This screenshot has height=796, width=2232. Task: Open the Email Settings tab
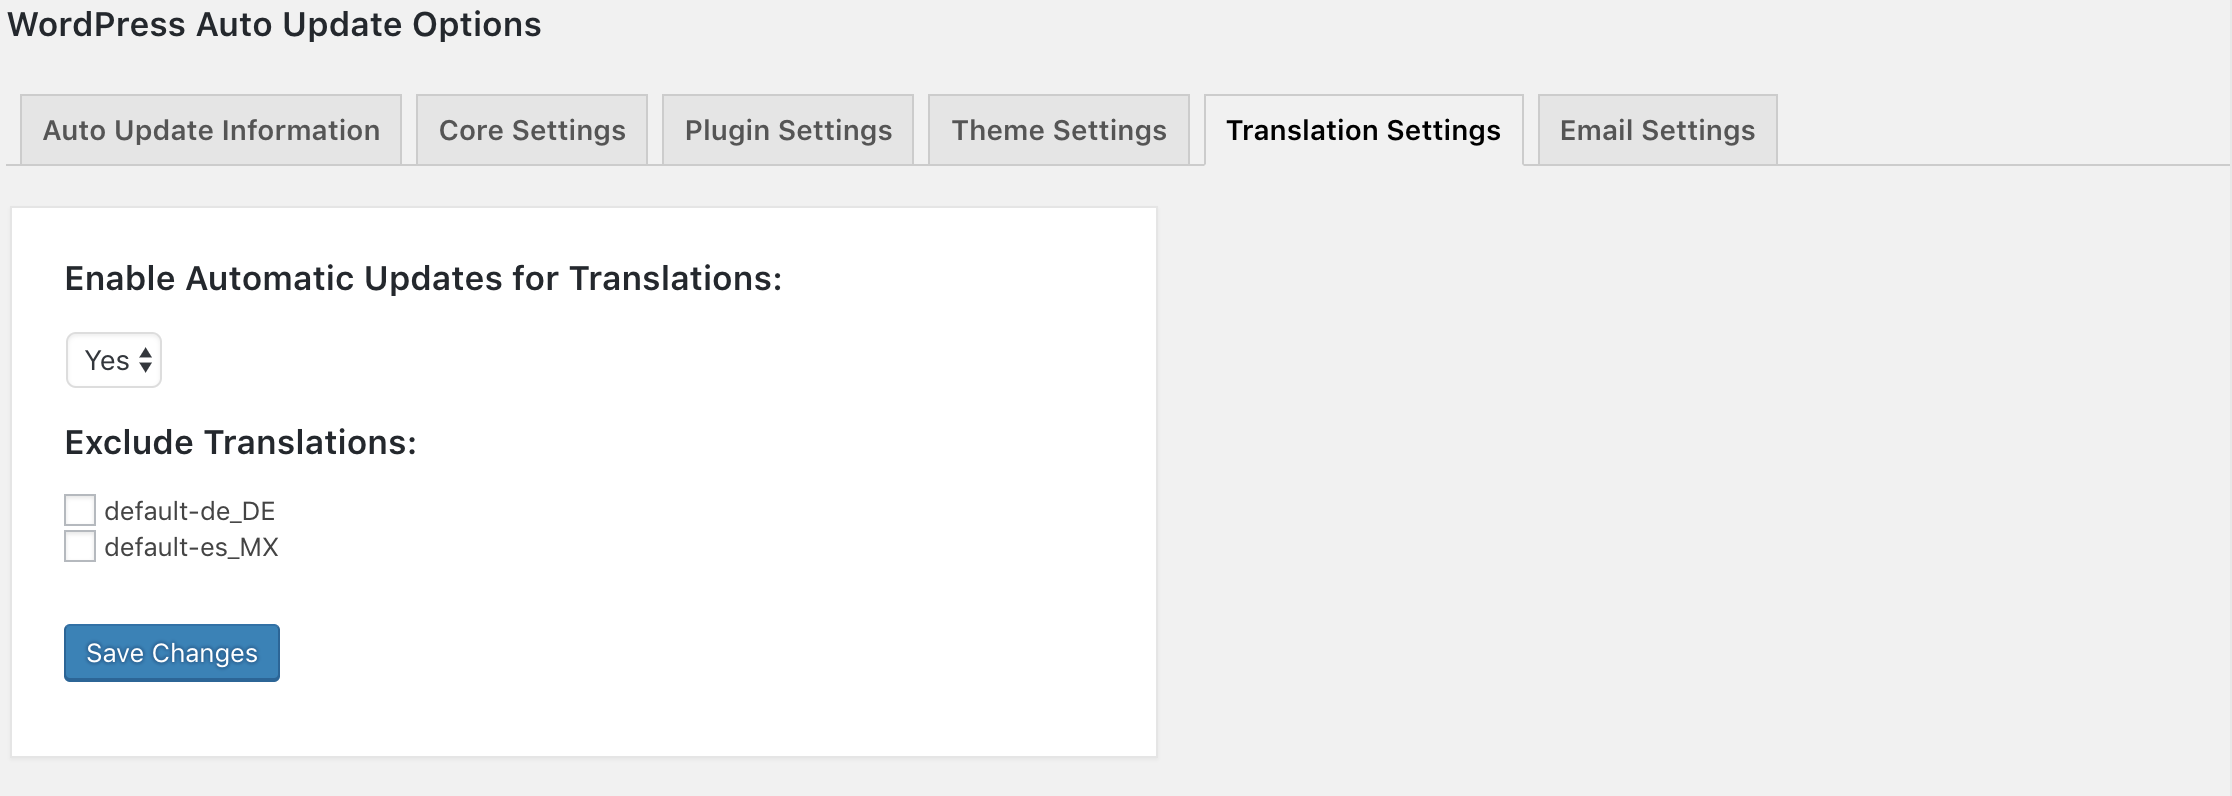pyautogui.click(x=1657, y=130)
